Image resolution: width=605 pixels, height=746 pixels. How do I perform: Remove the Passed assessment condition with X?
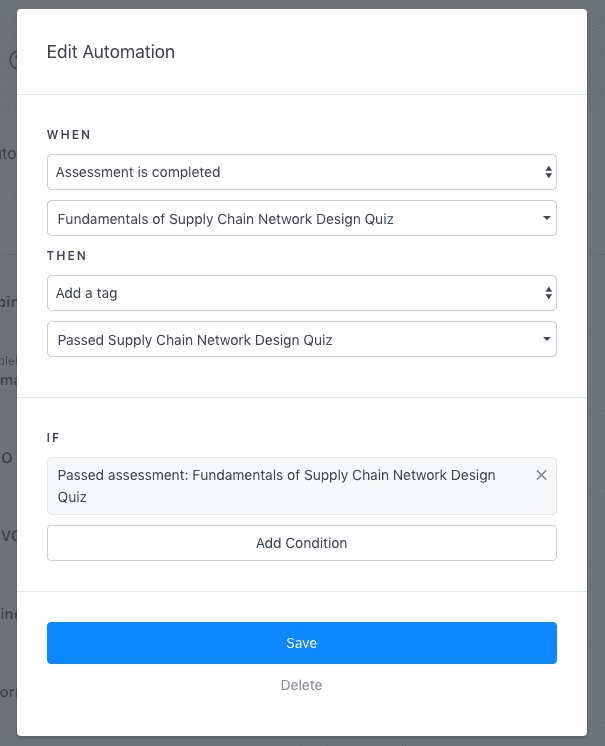click(541, 475)
